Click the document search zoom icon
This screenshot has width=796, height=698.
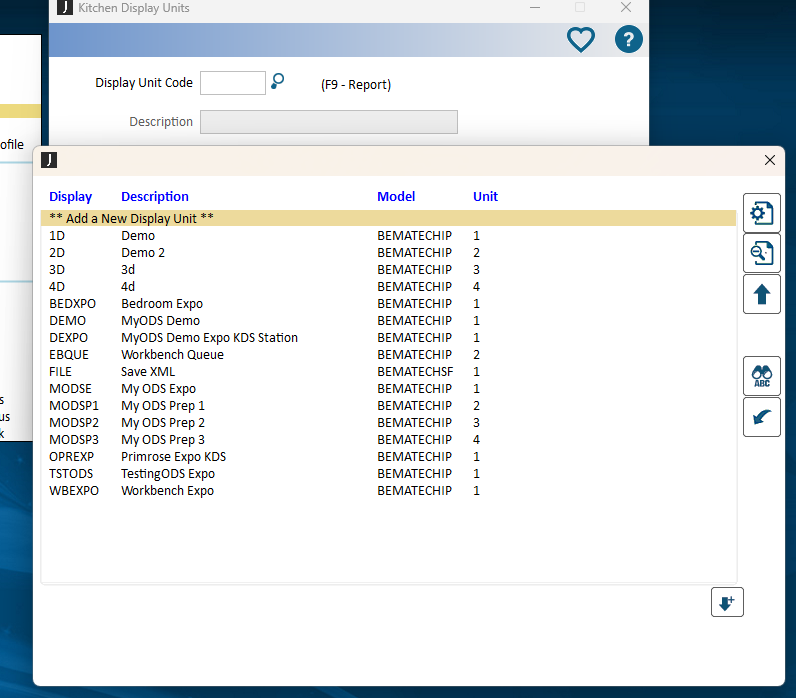[x=761, y=253]
